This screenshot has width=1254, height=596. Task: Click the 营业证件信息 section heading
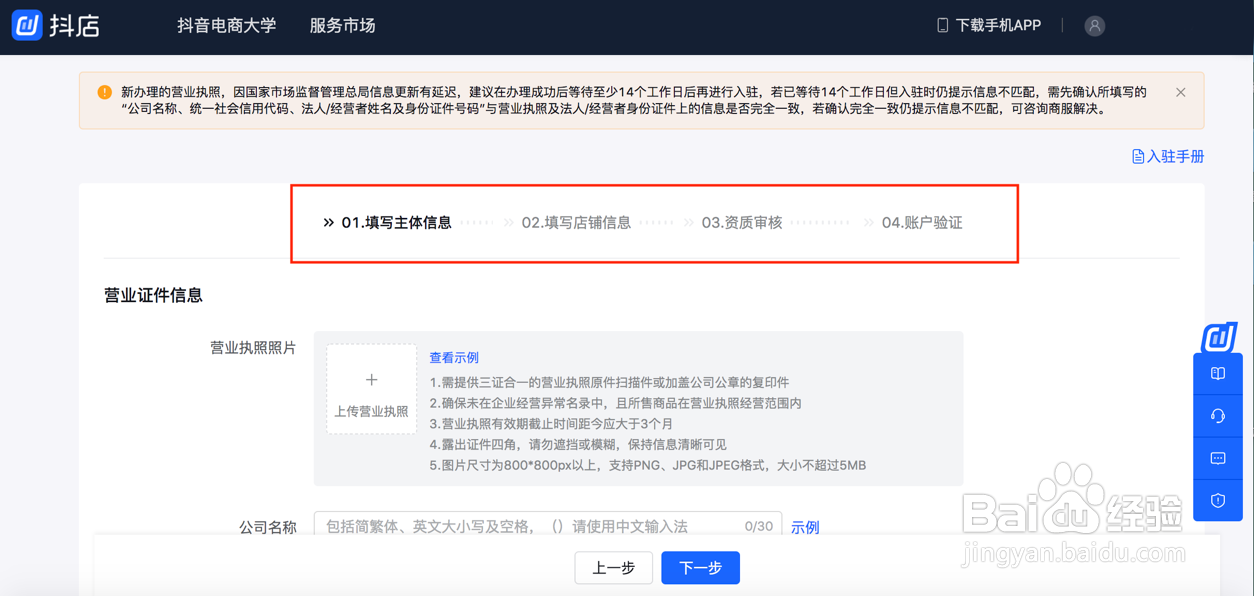[154, 296]
